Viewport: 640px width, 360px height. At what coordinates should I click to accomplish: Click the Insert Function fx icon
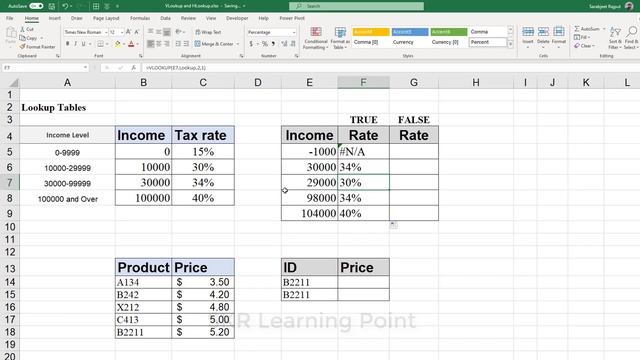[133, 68]
